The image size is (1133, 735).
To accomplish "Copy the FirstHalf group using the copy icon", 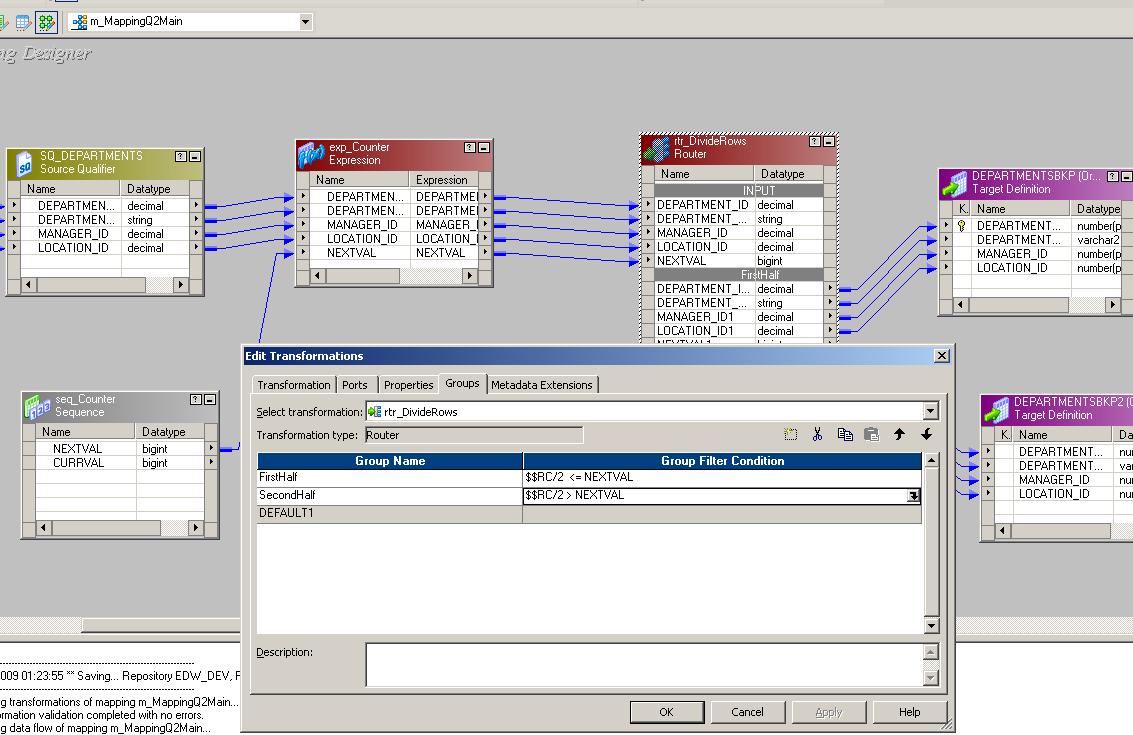I will [x=846, y=434].
